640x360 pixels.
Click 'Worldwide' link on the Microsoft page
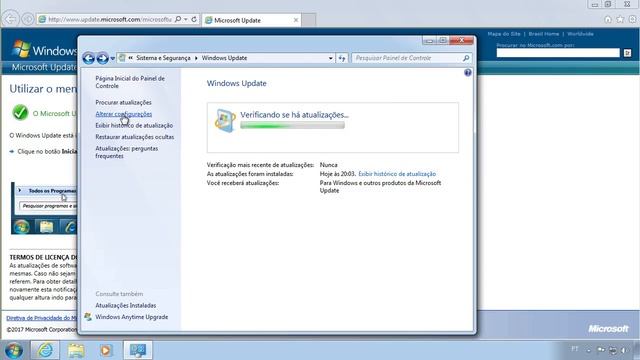point(580,34)
